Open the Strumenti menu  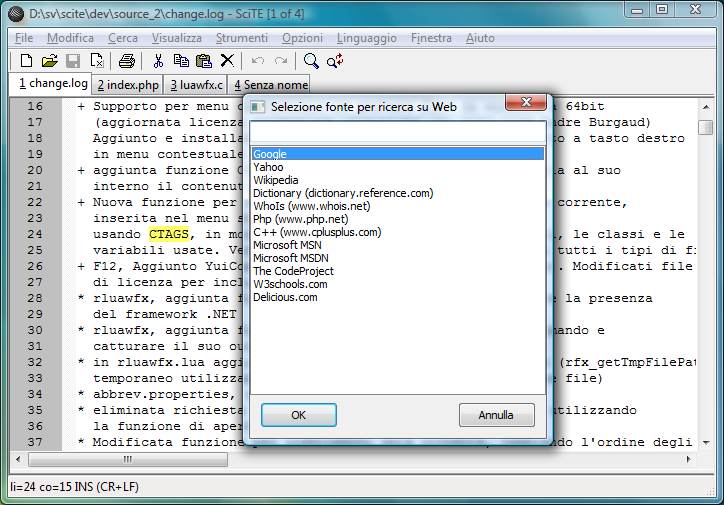(x=241, y=38)
